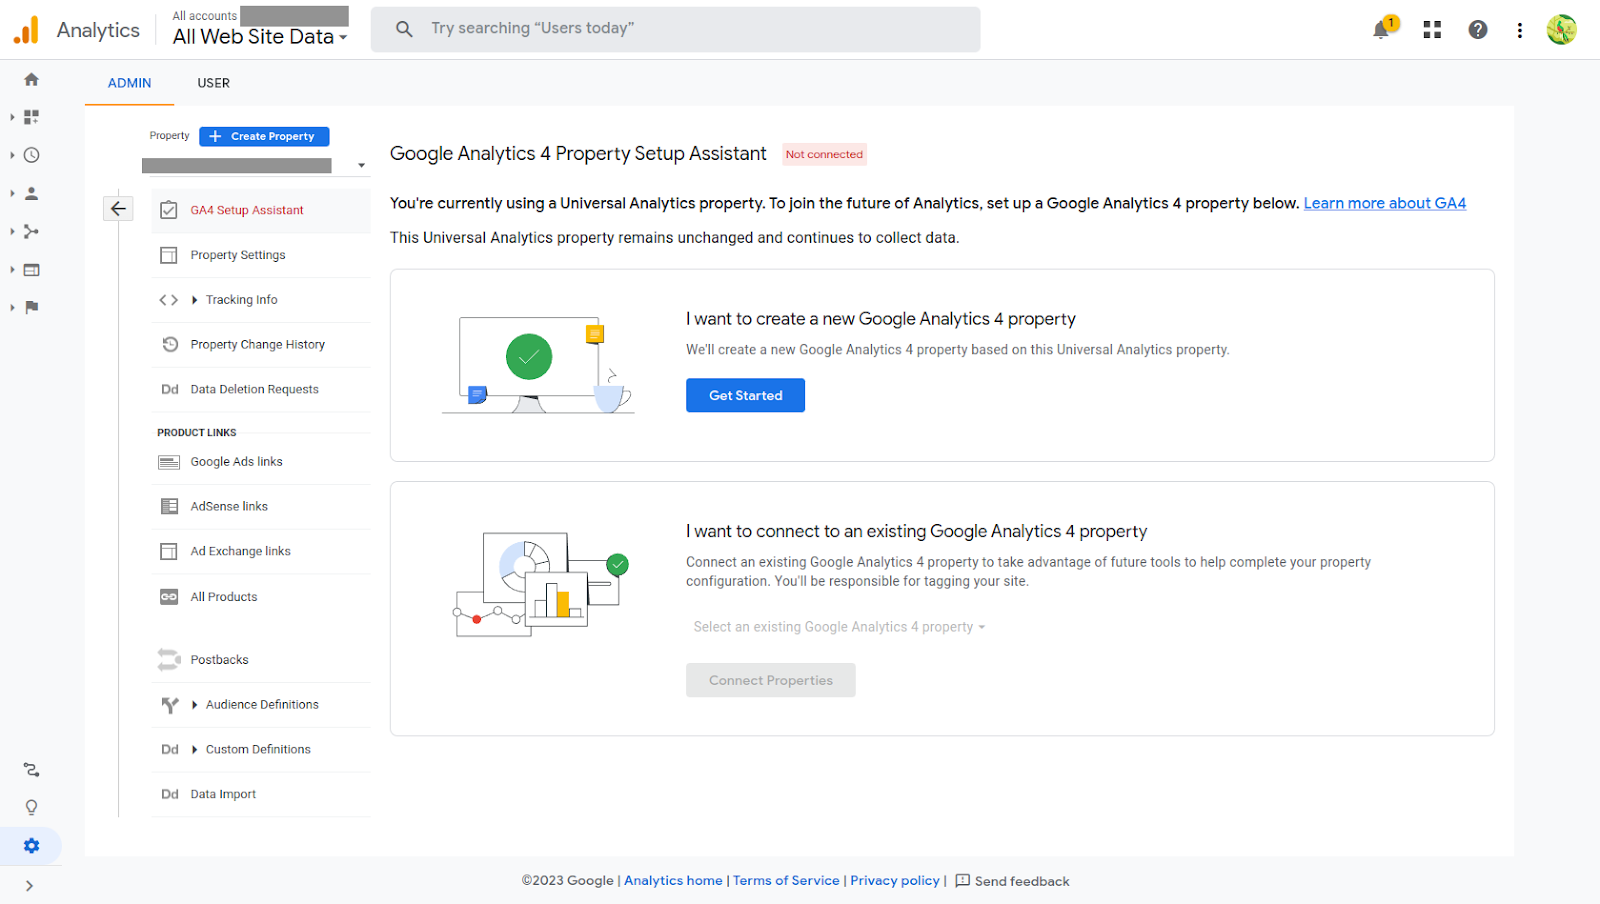Expand the Audience Definitions section
This screenshot has height=904, width=1600.
click(195, 705)
